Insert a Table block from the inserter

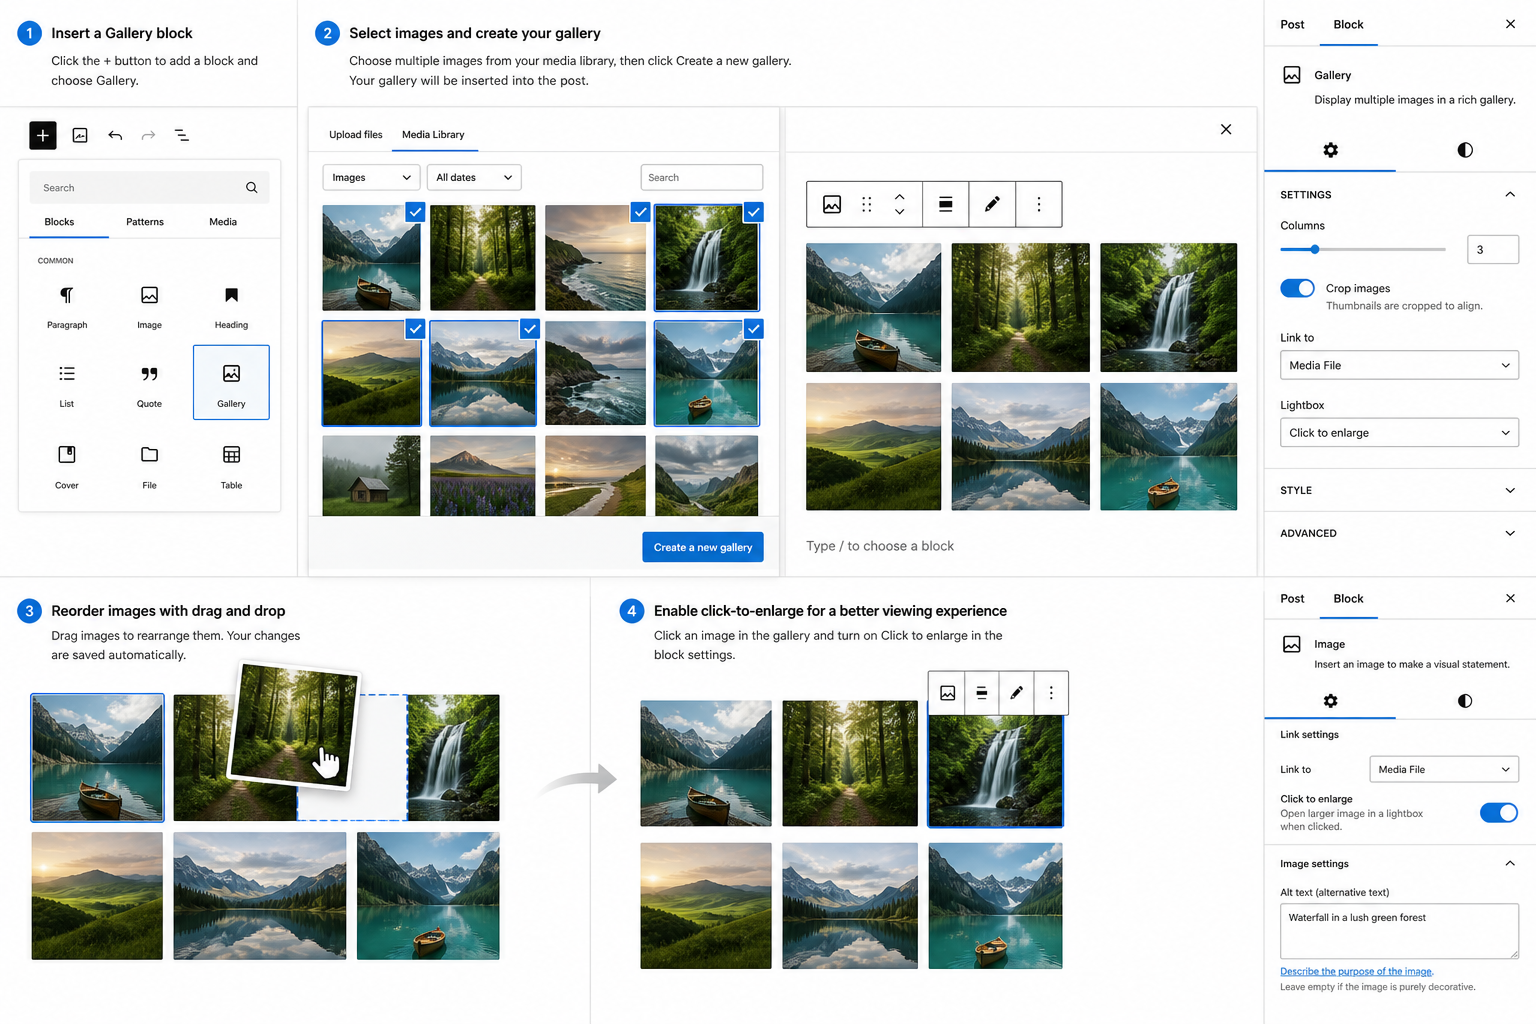[231, 465]
